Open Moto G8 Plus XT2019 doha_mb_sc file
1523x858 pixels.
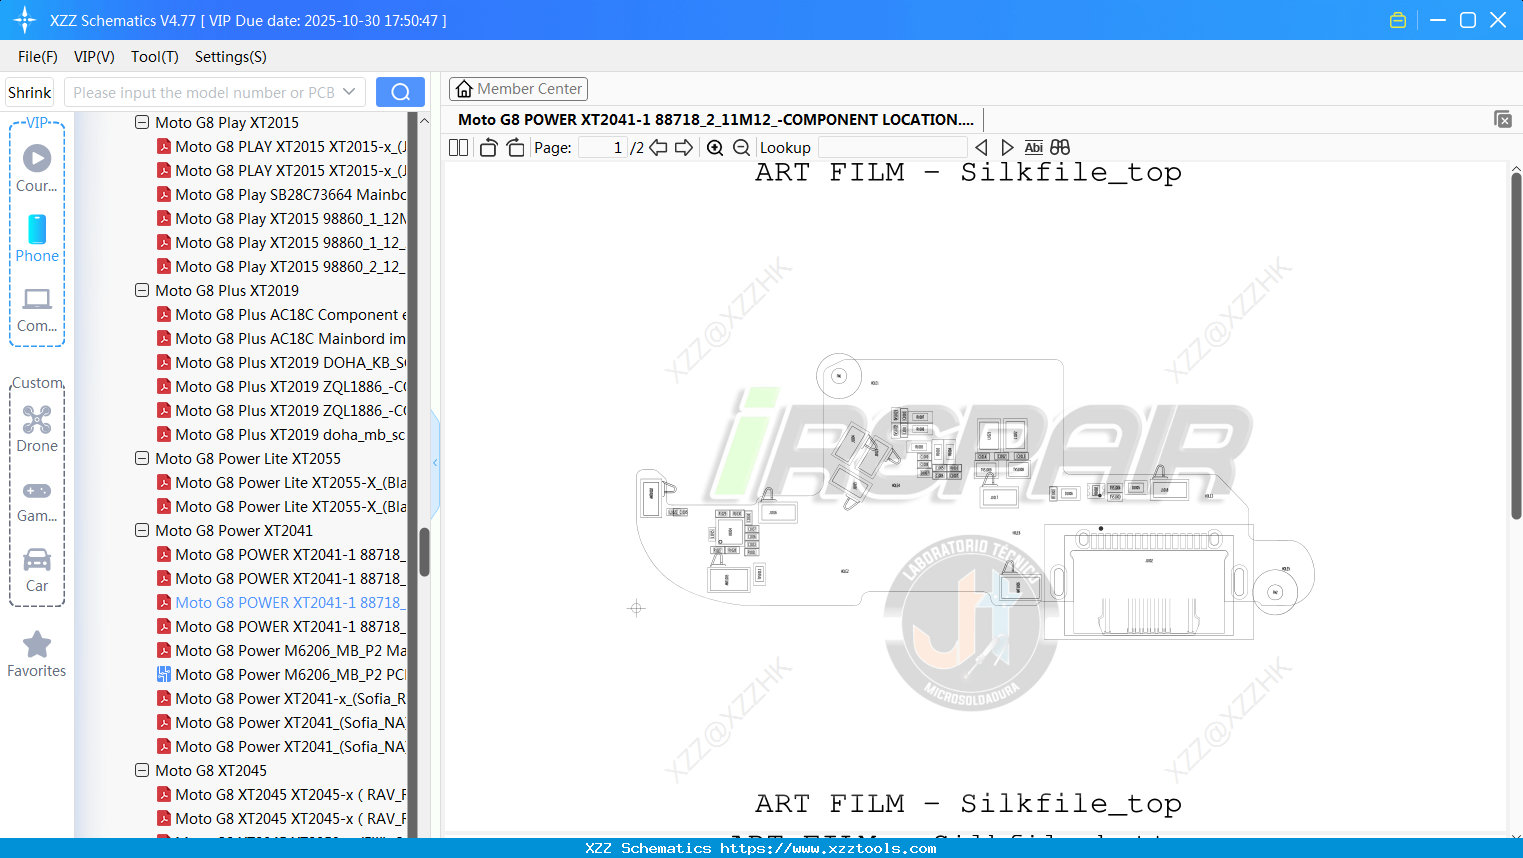point(281,435)
